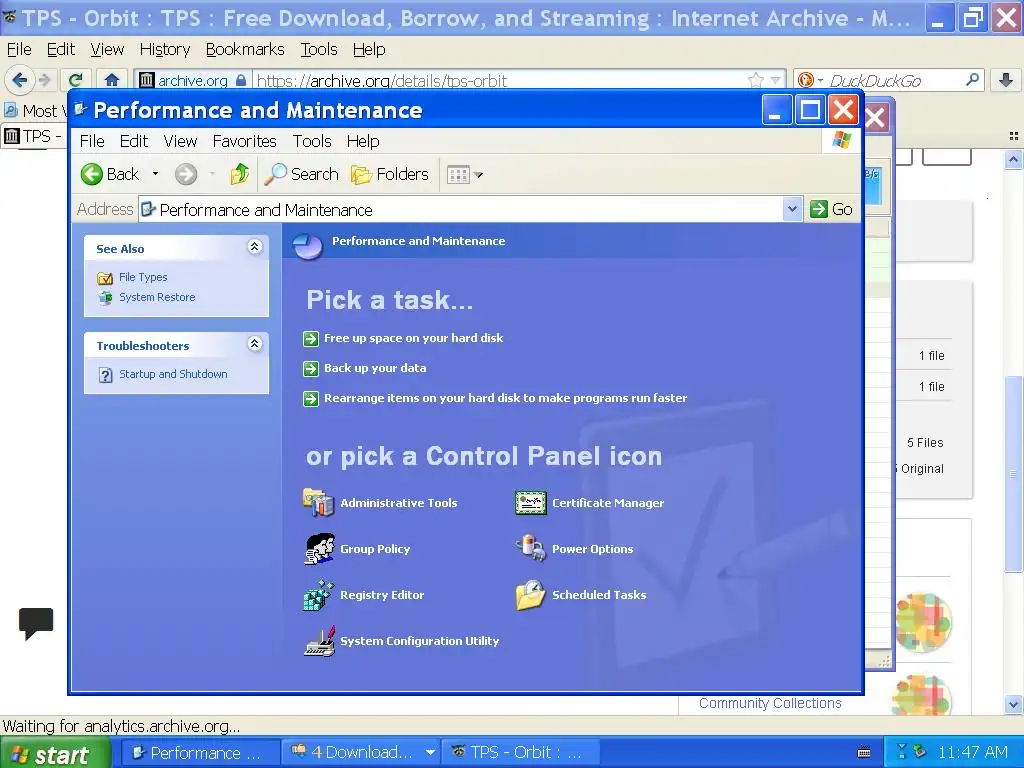Image resolution: width=1024 pixels, height=768 pixels.
Task: Open browser History menu
Action: (165, 50)
